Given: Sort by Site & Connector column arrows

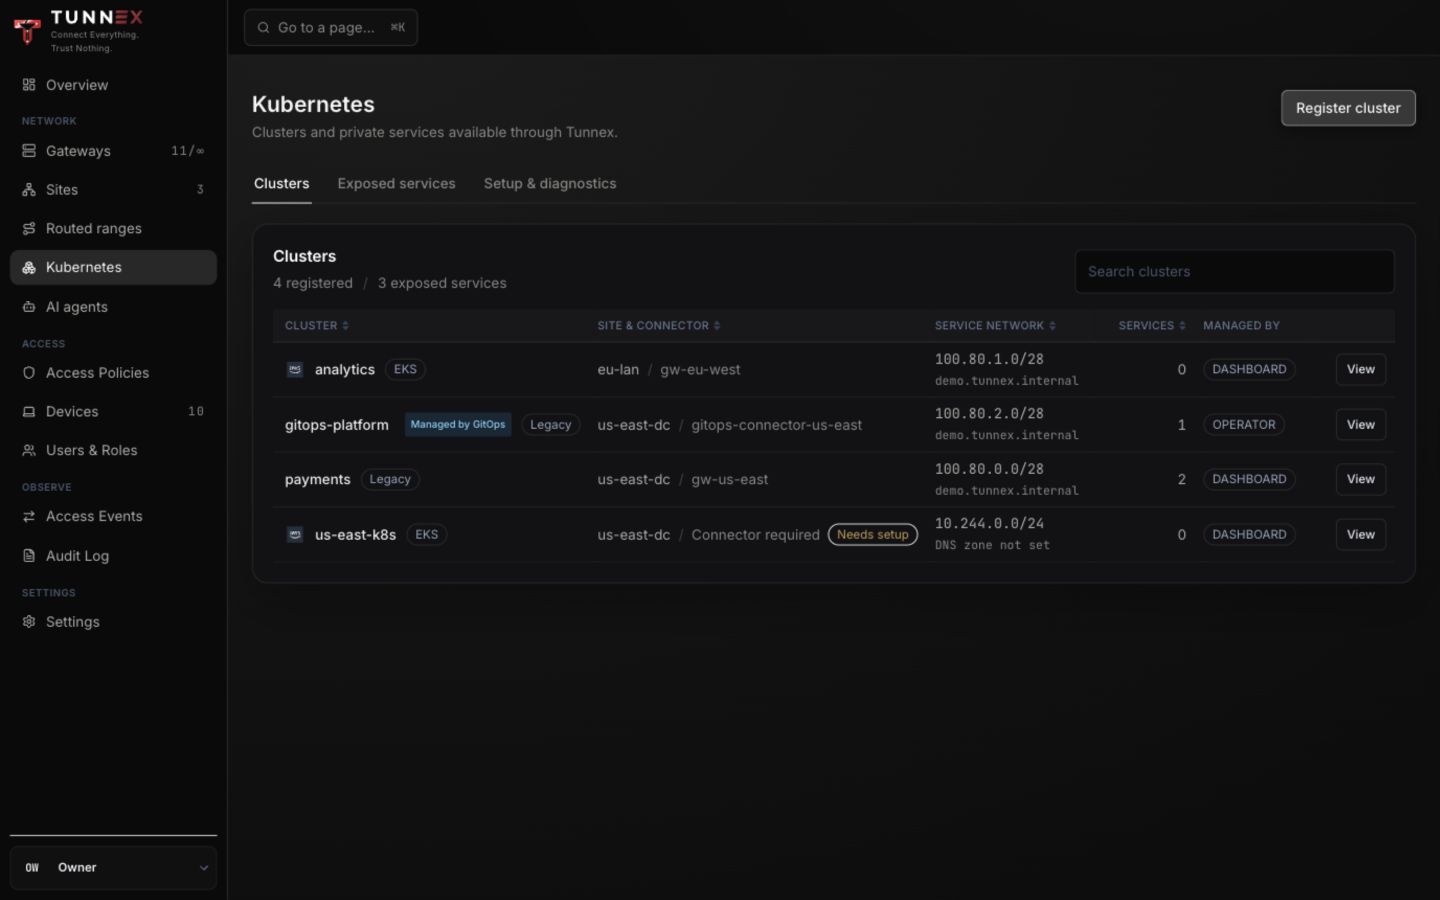Looking at the screenshot, I should click(x=717, y=326).
